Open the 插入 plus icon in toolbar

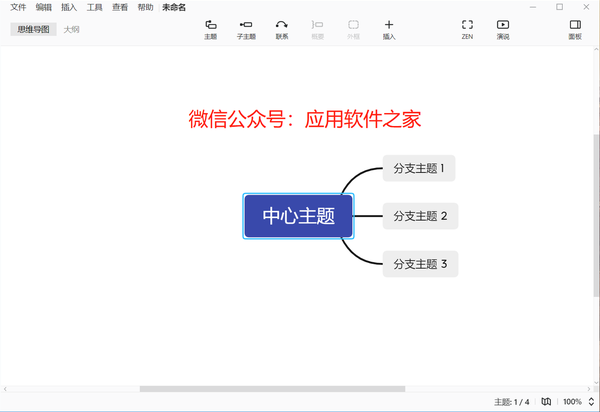[389, 28]
